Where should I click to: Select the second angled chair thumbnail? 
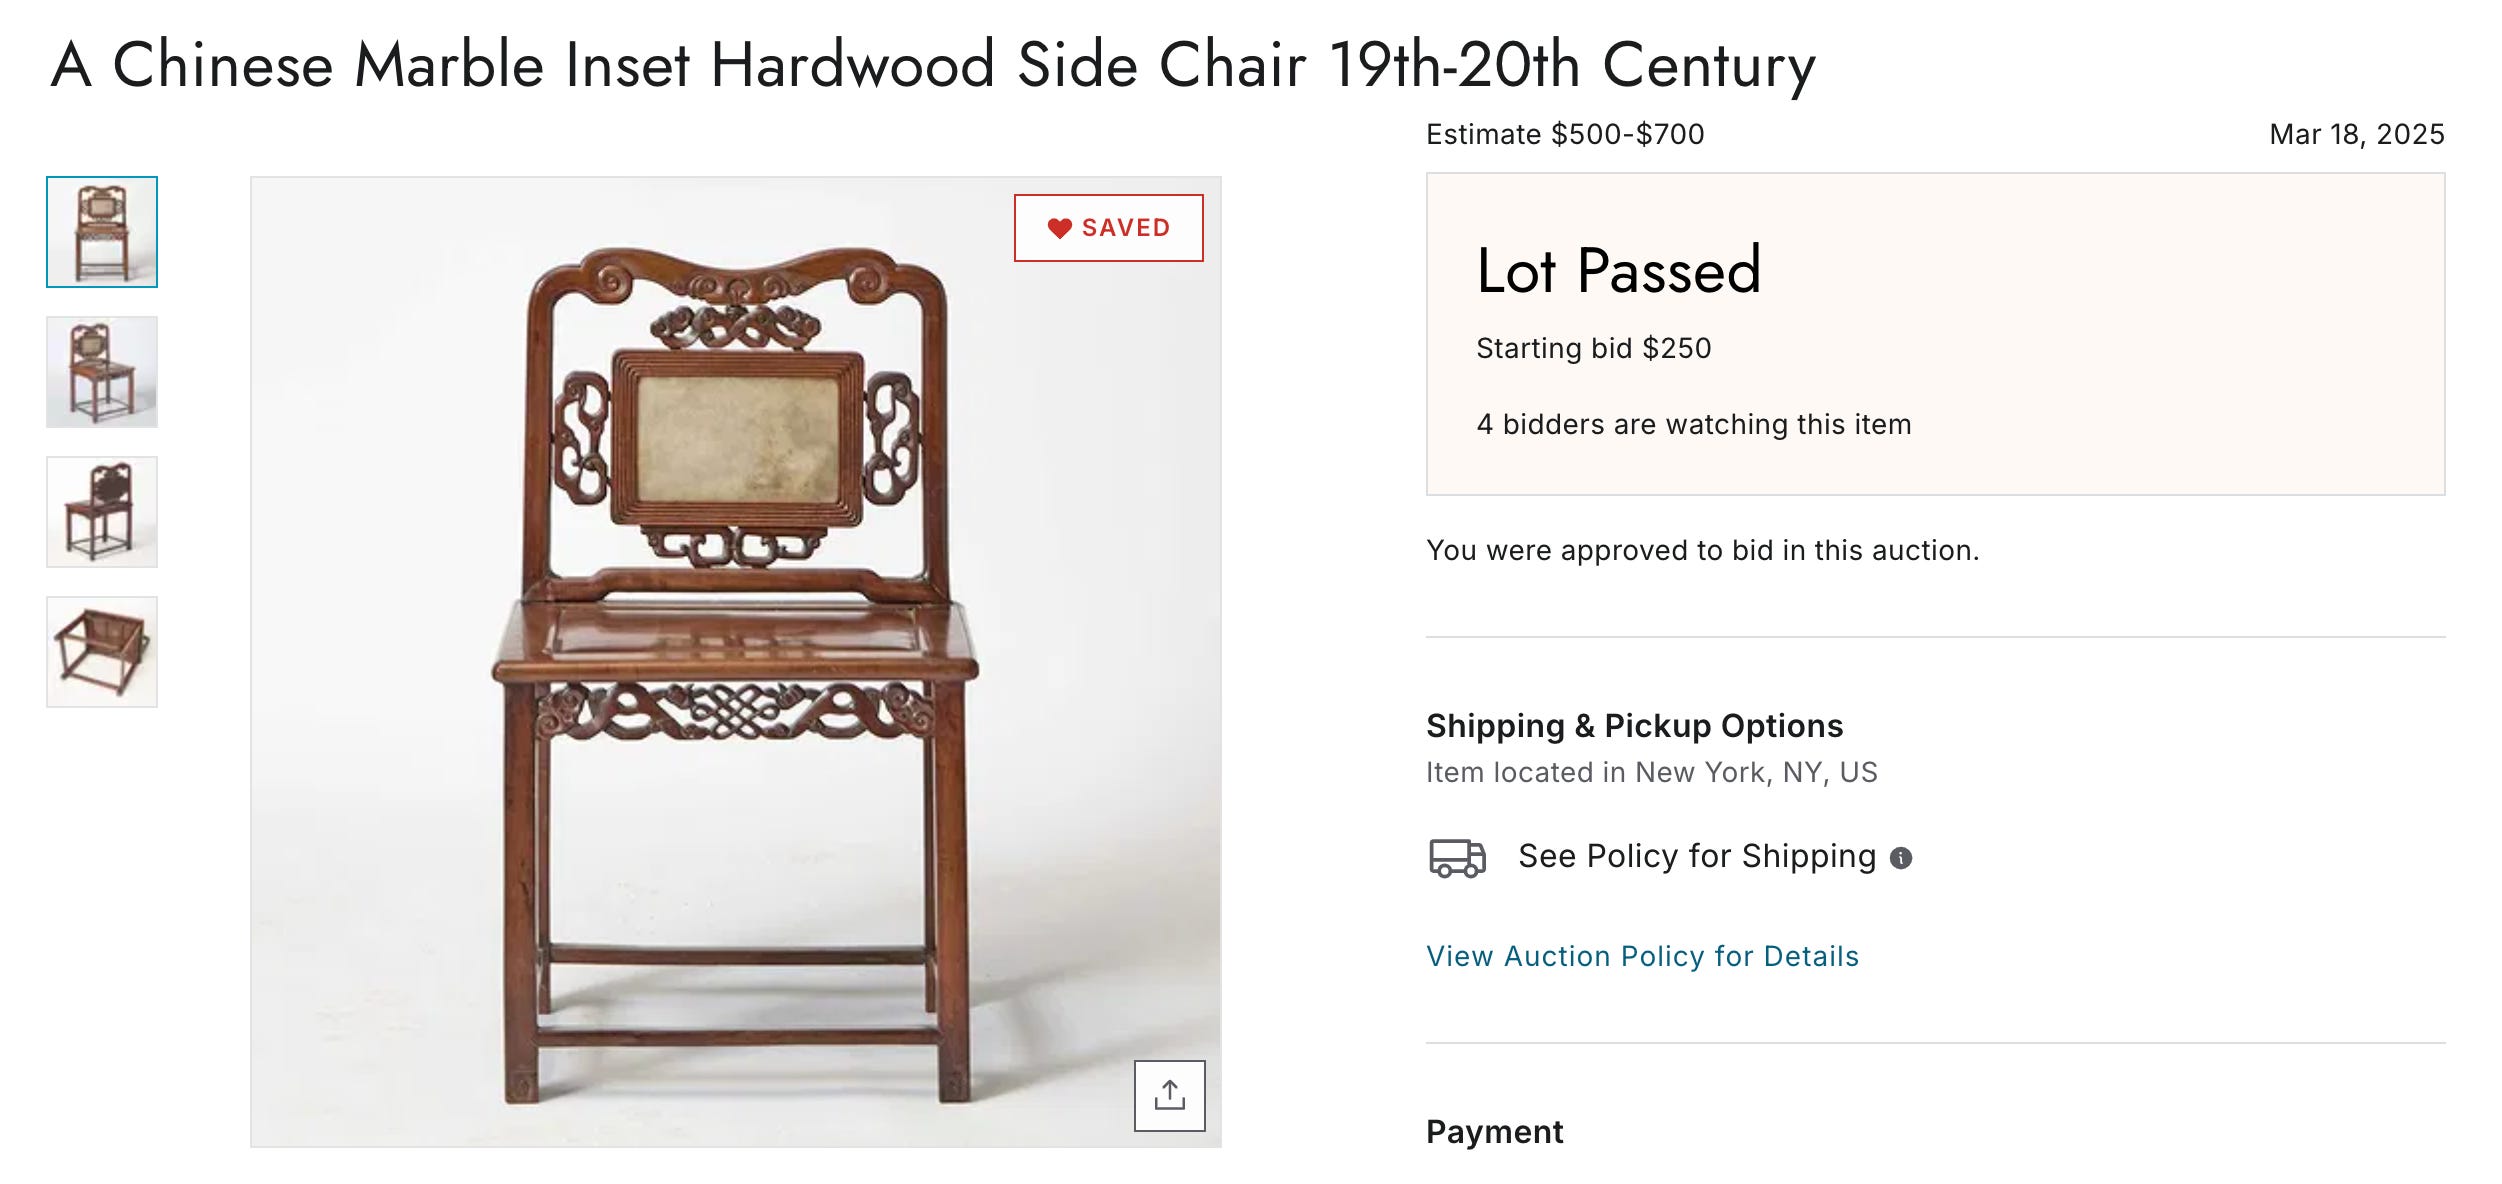click(x=102, y=372)
